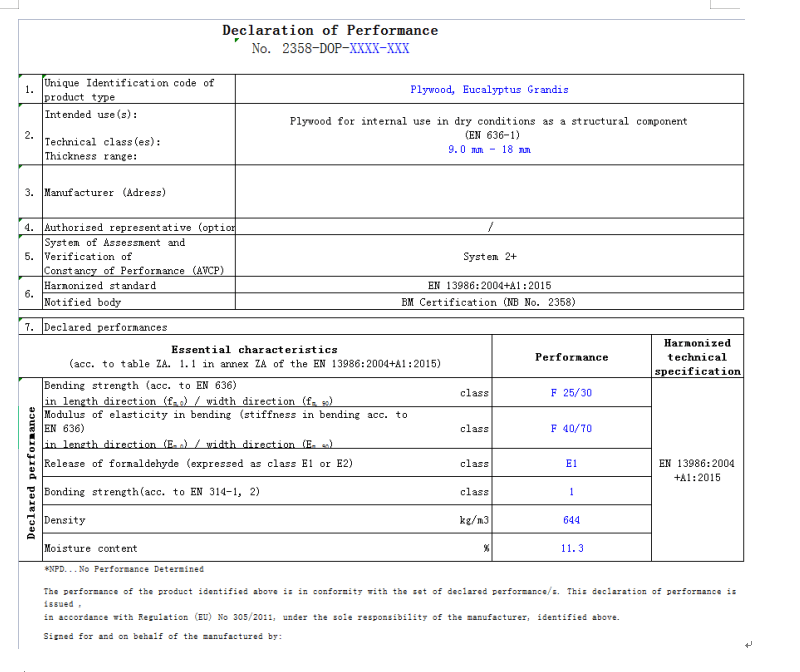Select the formaldehyde class value E1

pos(571,464)
